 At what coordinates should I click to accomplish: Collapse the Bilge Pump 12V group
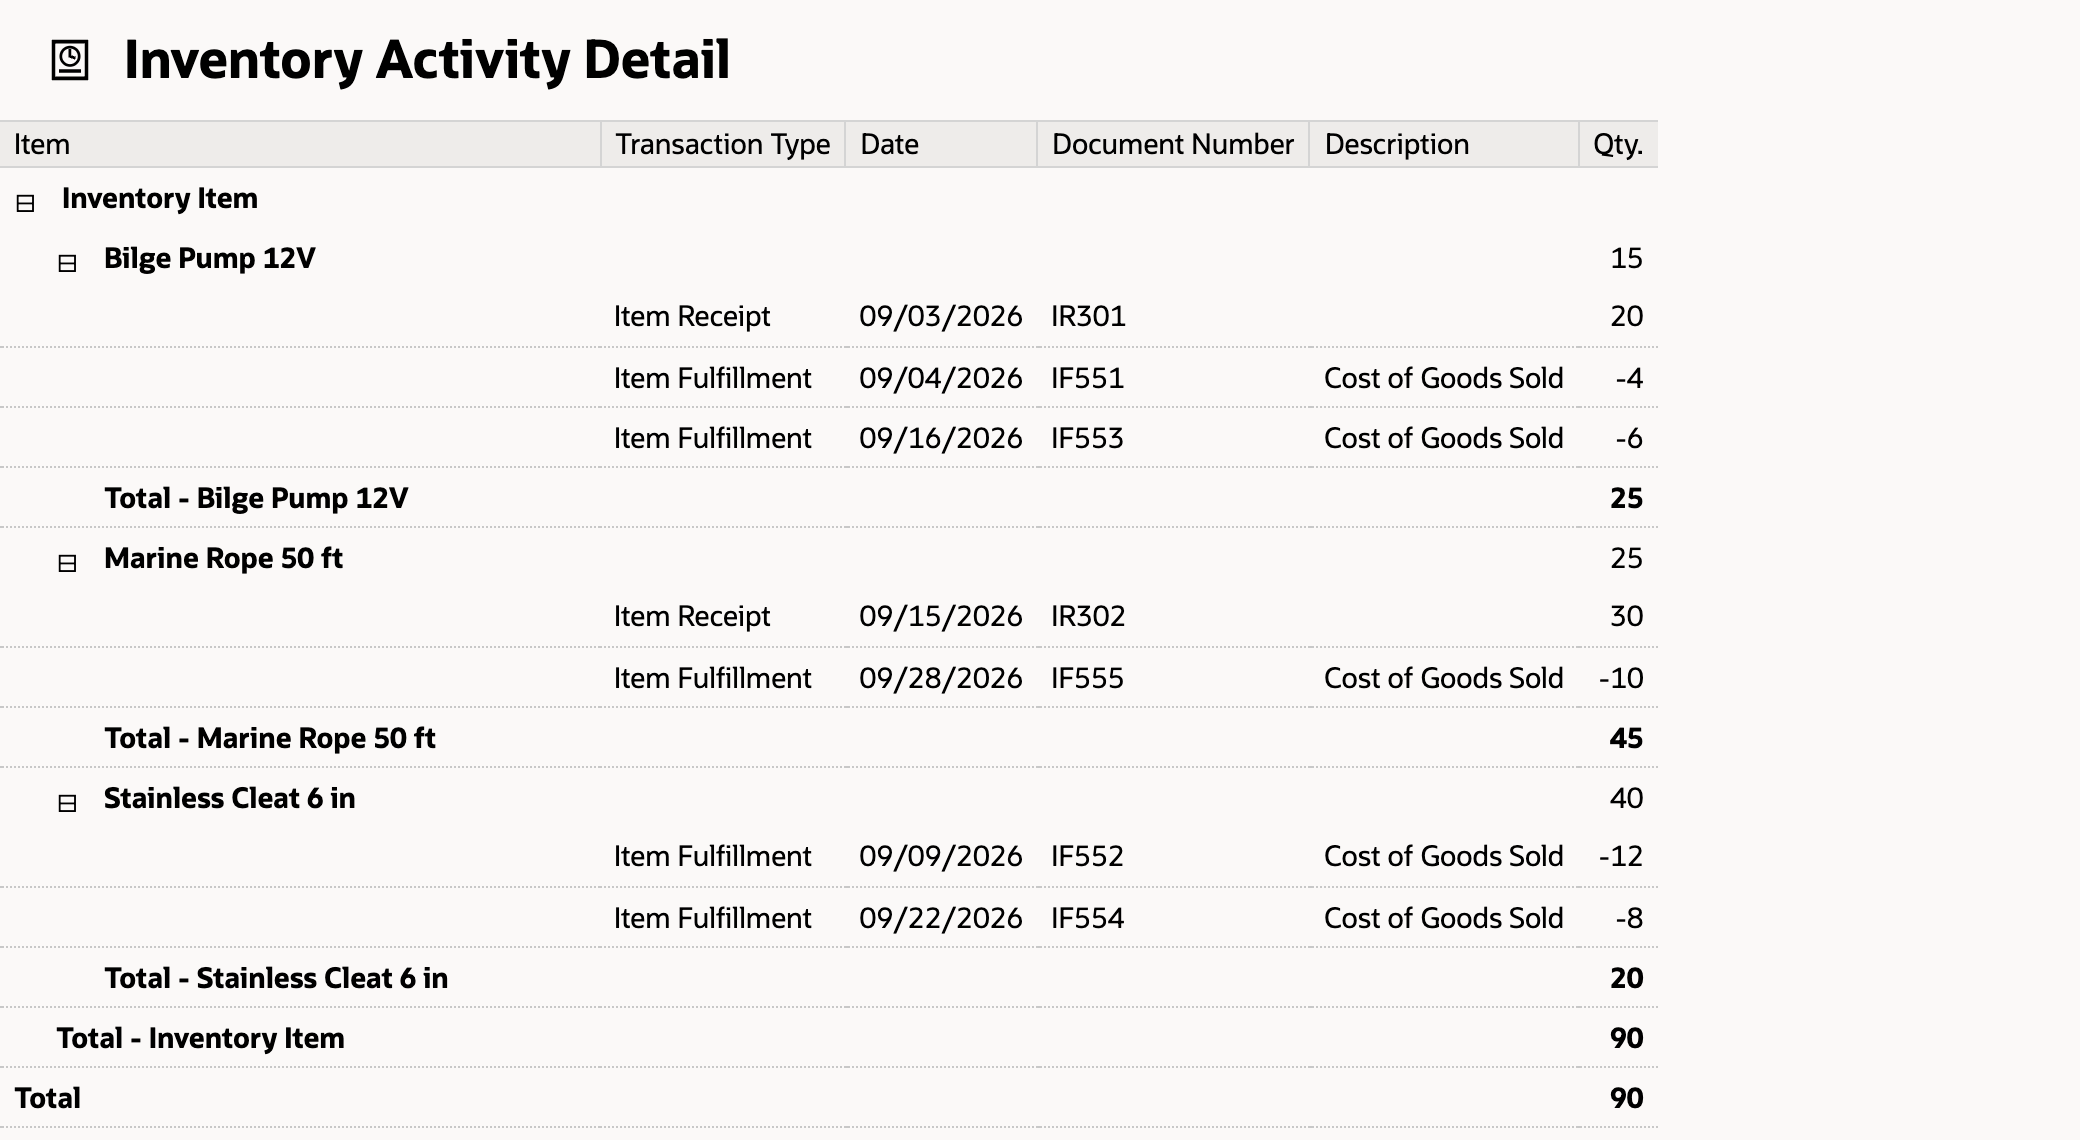pyautogui.click(x=67, y=263)
